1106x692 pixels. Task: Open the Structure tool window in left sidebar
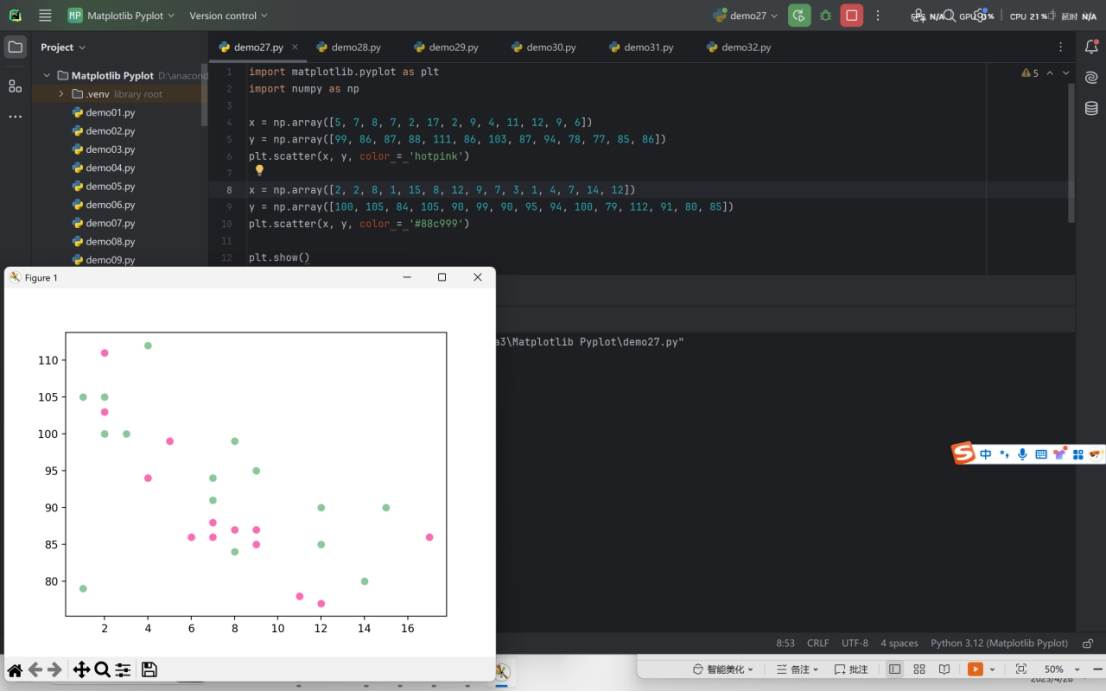click(x=15, y=86)
